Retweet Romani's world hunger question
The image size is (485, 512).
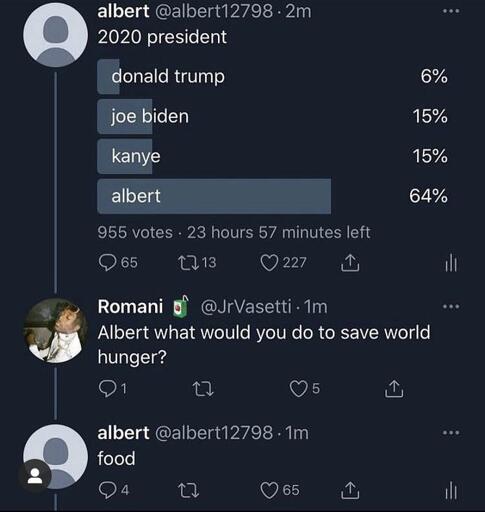pyautogui.click(x=203, y=389)
